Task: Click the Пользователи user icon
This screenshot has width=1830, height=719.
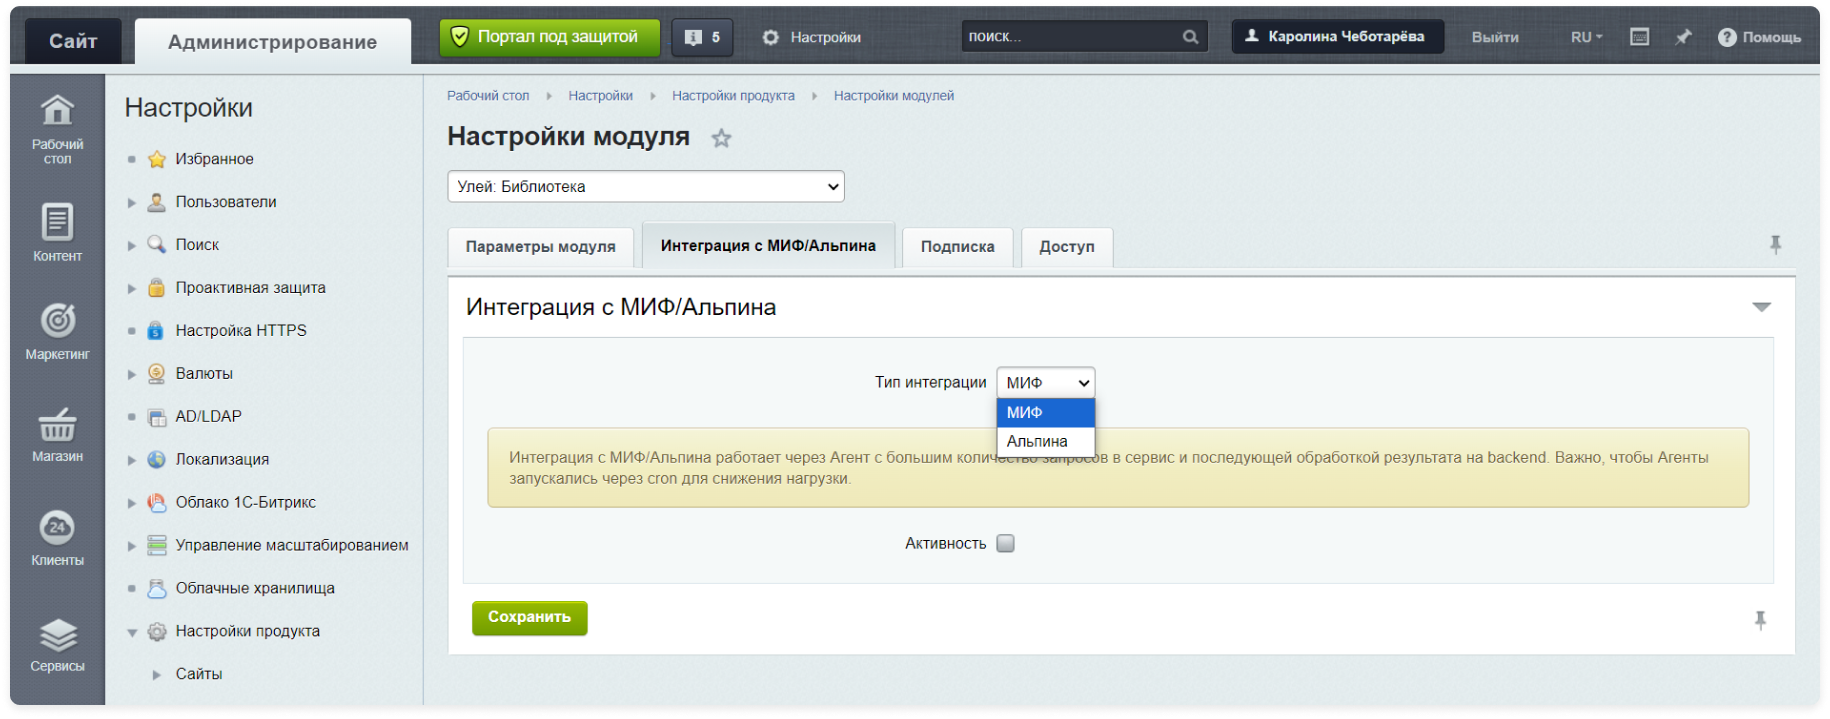Action: click(157, 202)
